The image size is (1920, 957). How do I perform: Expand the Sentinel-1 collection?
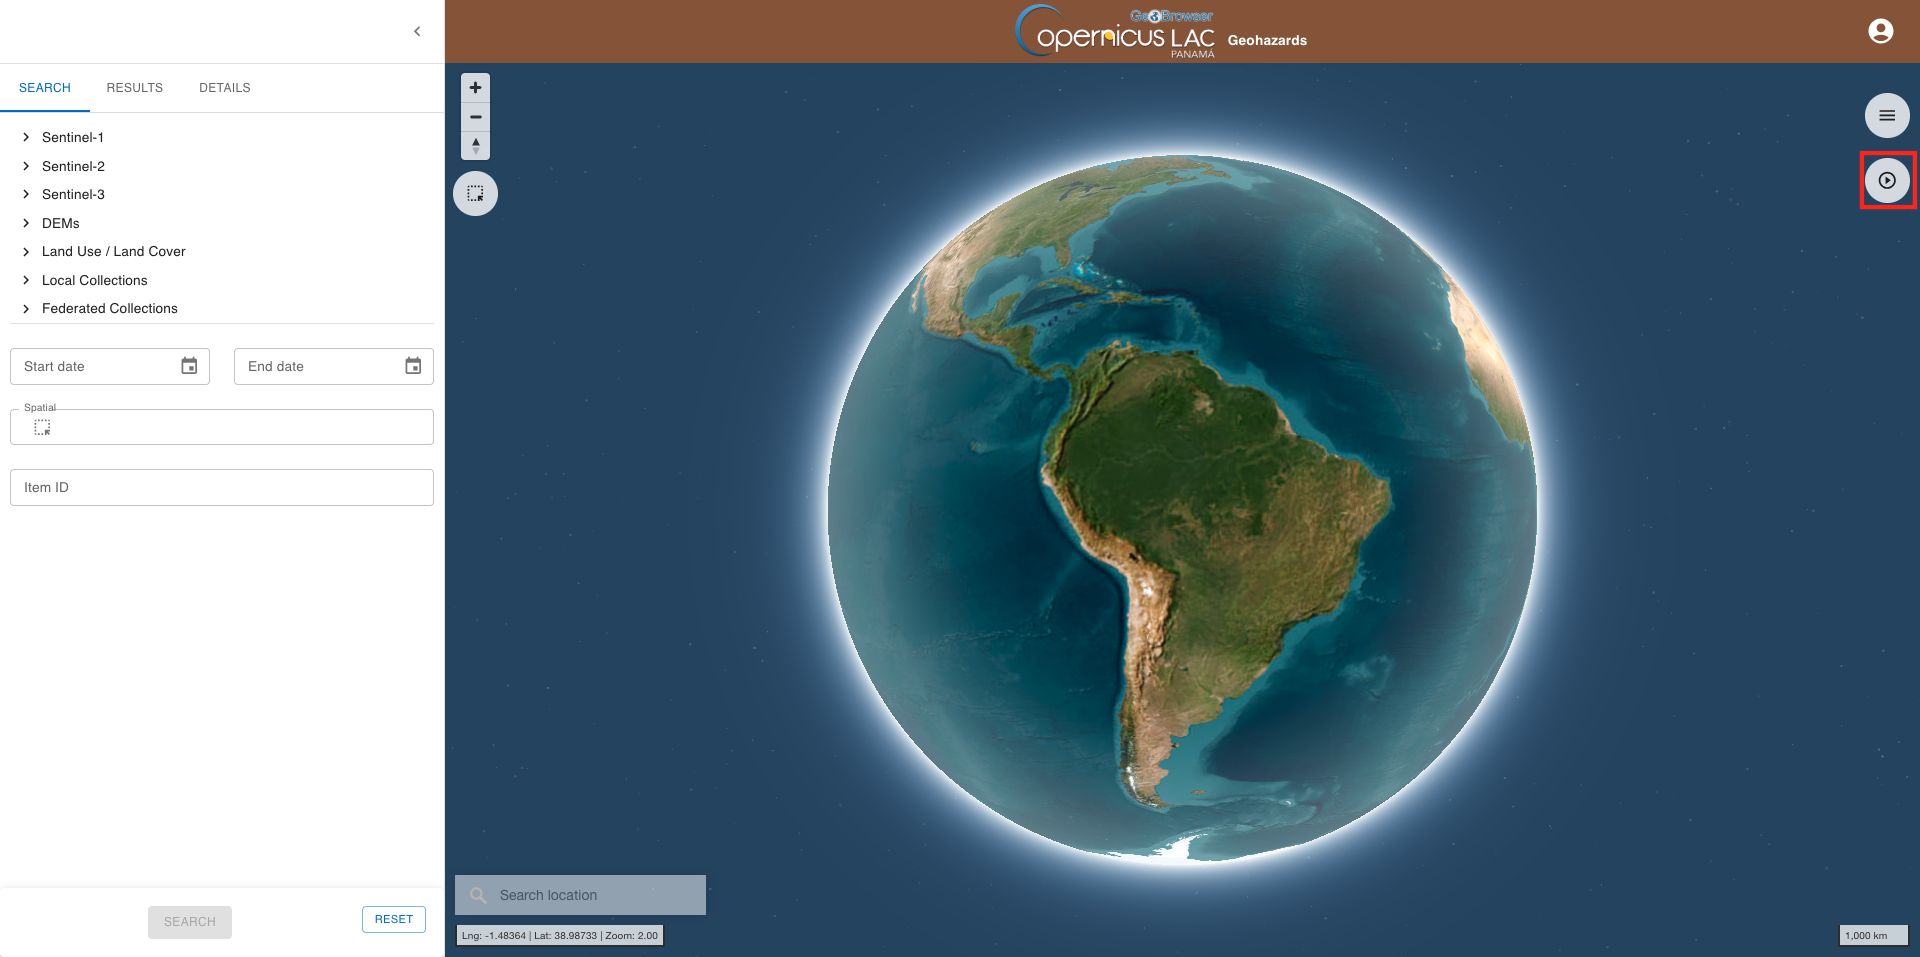[26, 138]
